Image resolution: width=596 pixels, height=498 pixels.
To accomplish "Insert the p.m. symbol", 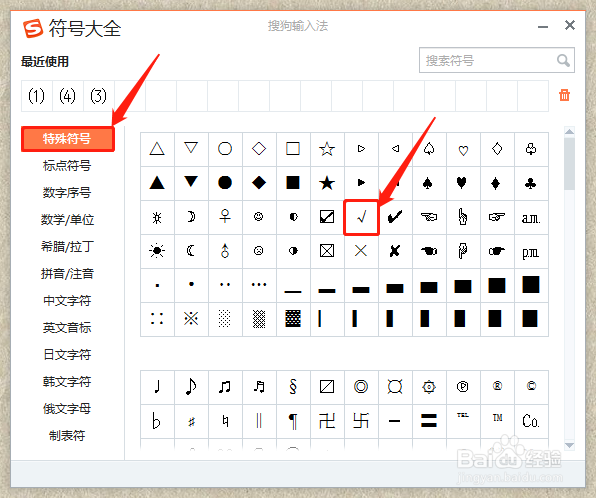I will (531, 251).
